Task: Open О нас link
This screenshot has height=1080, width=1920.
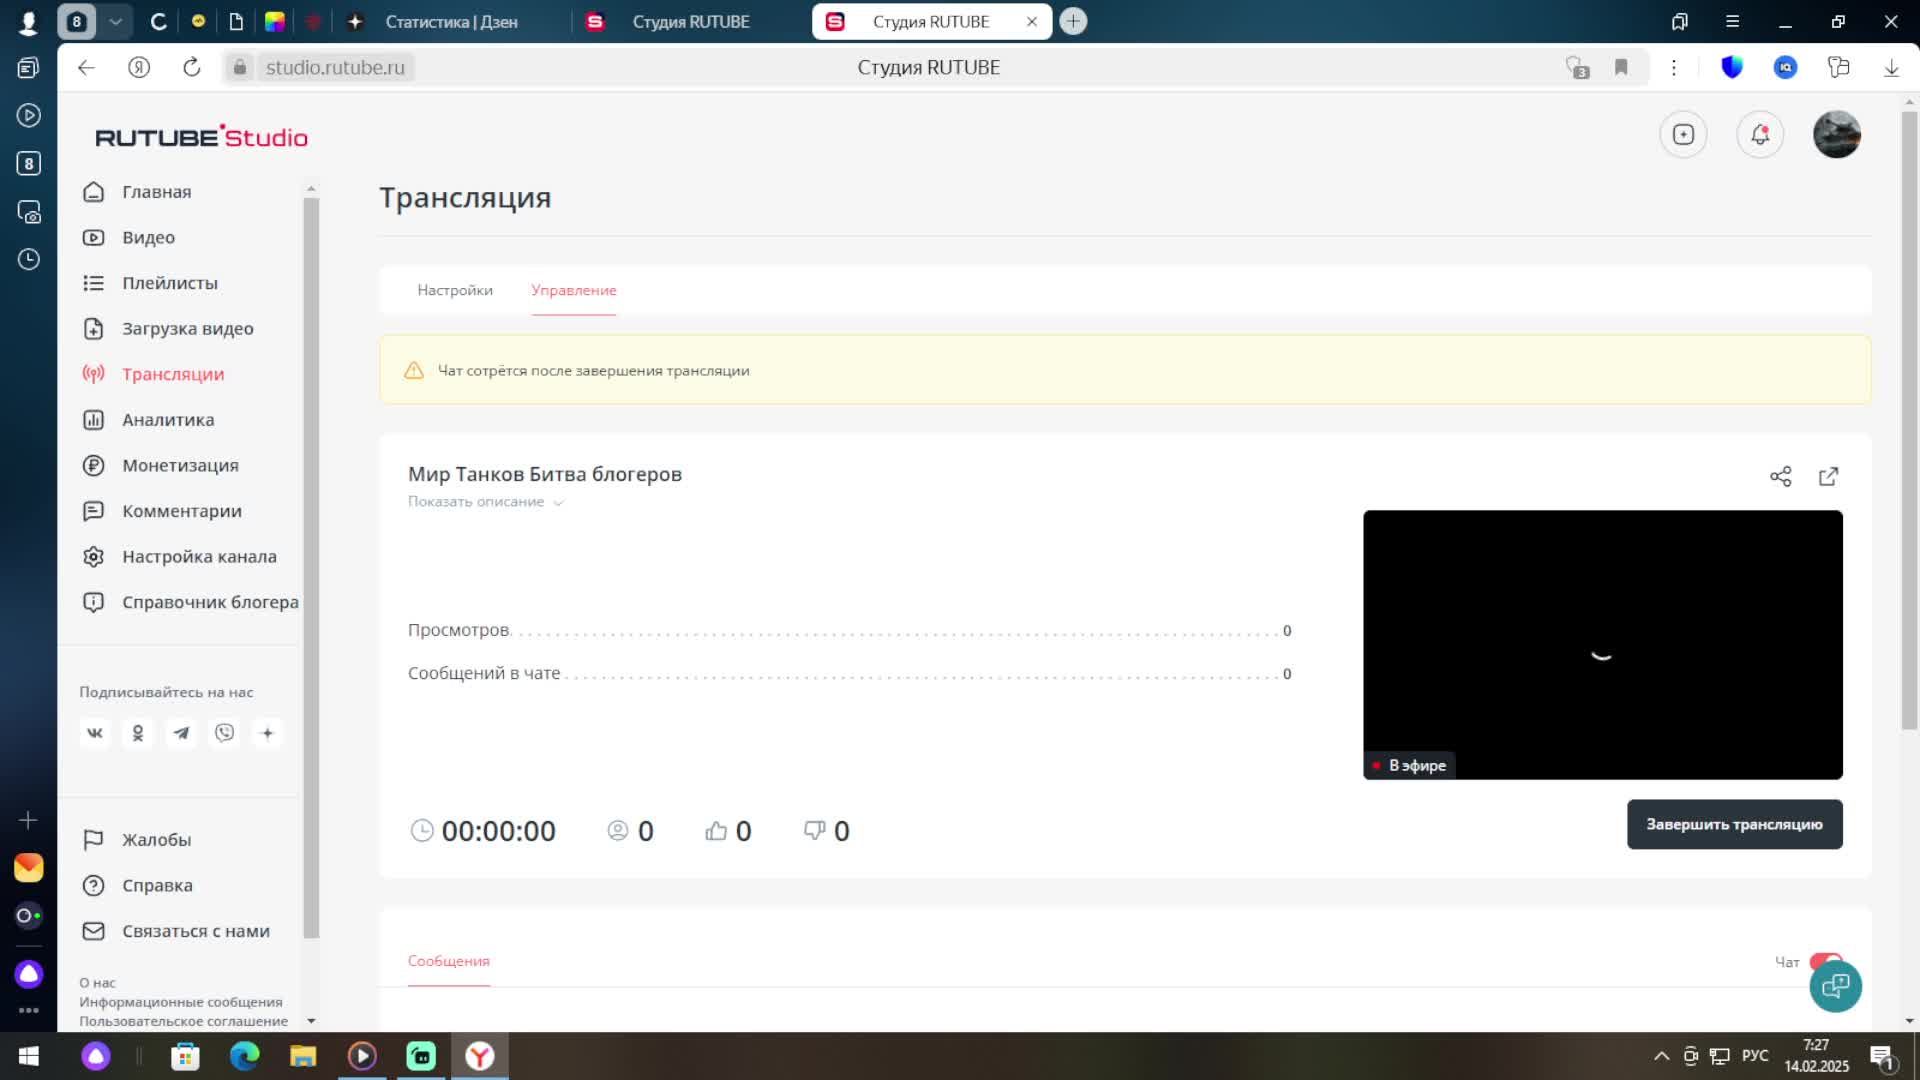Action: (x=97, y=983)
